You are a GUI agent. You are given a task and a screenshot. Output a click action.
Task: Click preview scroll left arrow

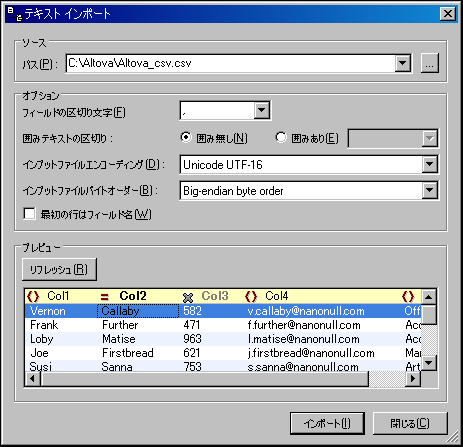click(x=33, y=379)
